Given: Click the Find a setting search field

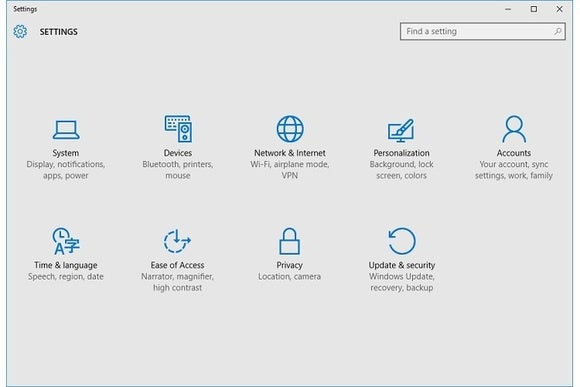Looking at the screenshot, I should pyautogui.click(x=483, y=31).
